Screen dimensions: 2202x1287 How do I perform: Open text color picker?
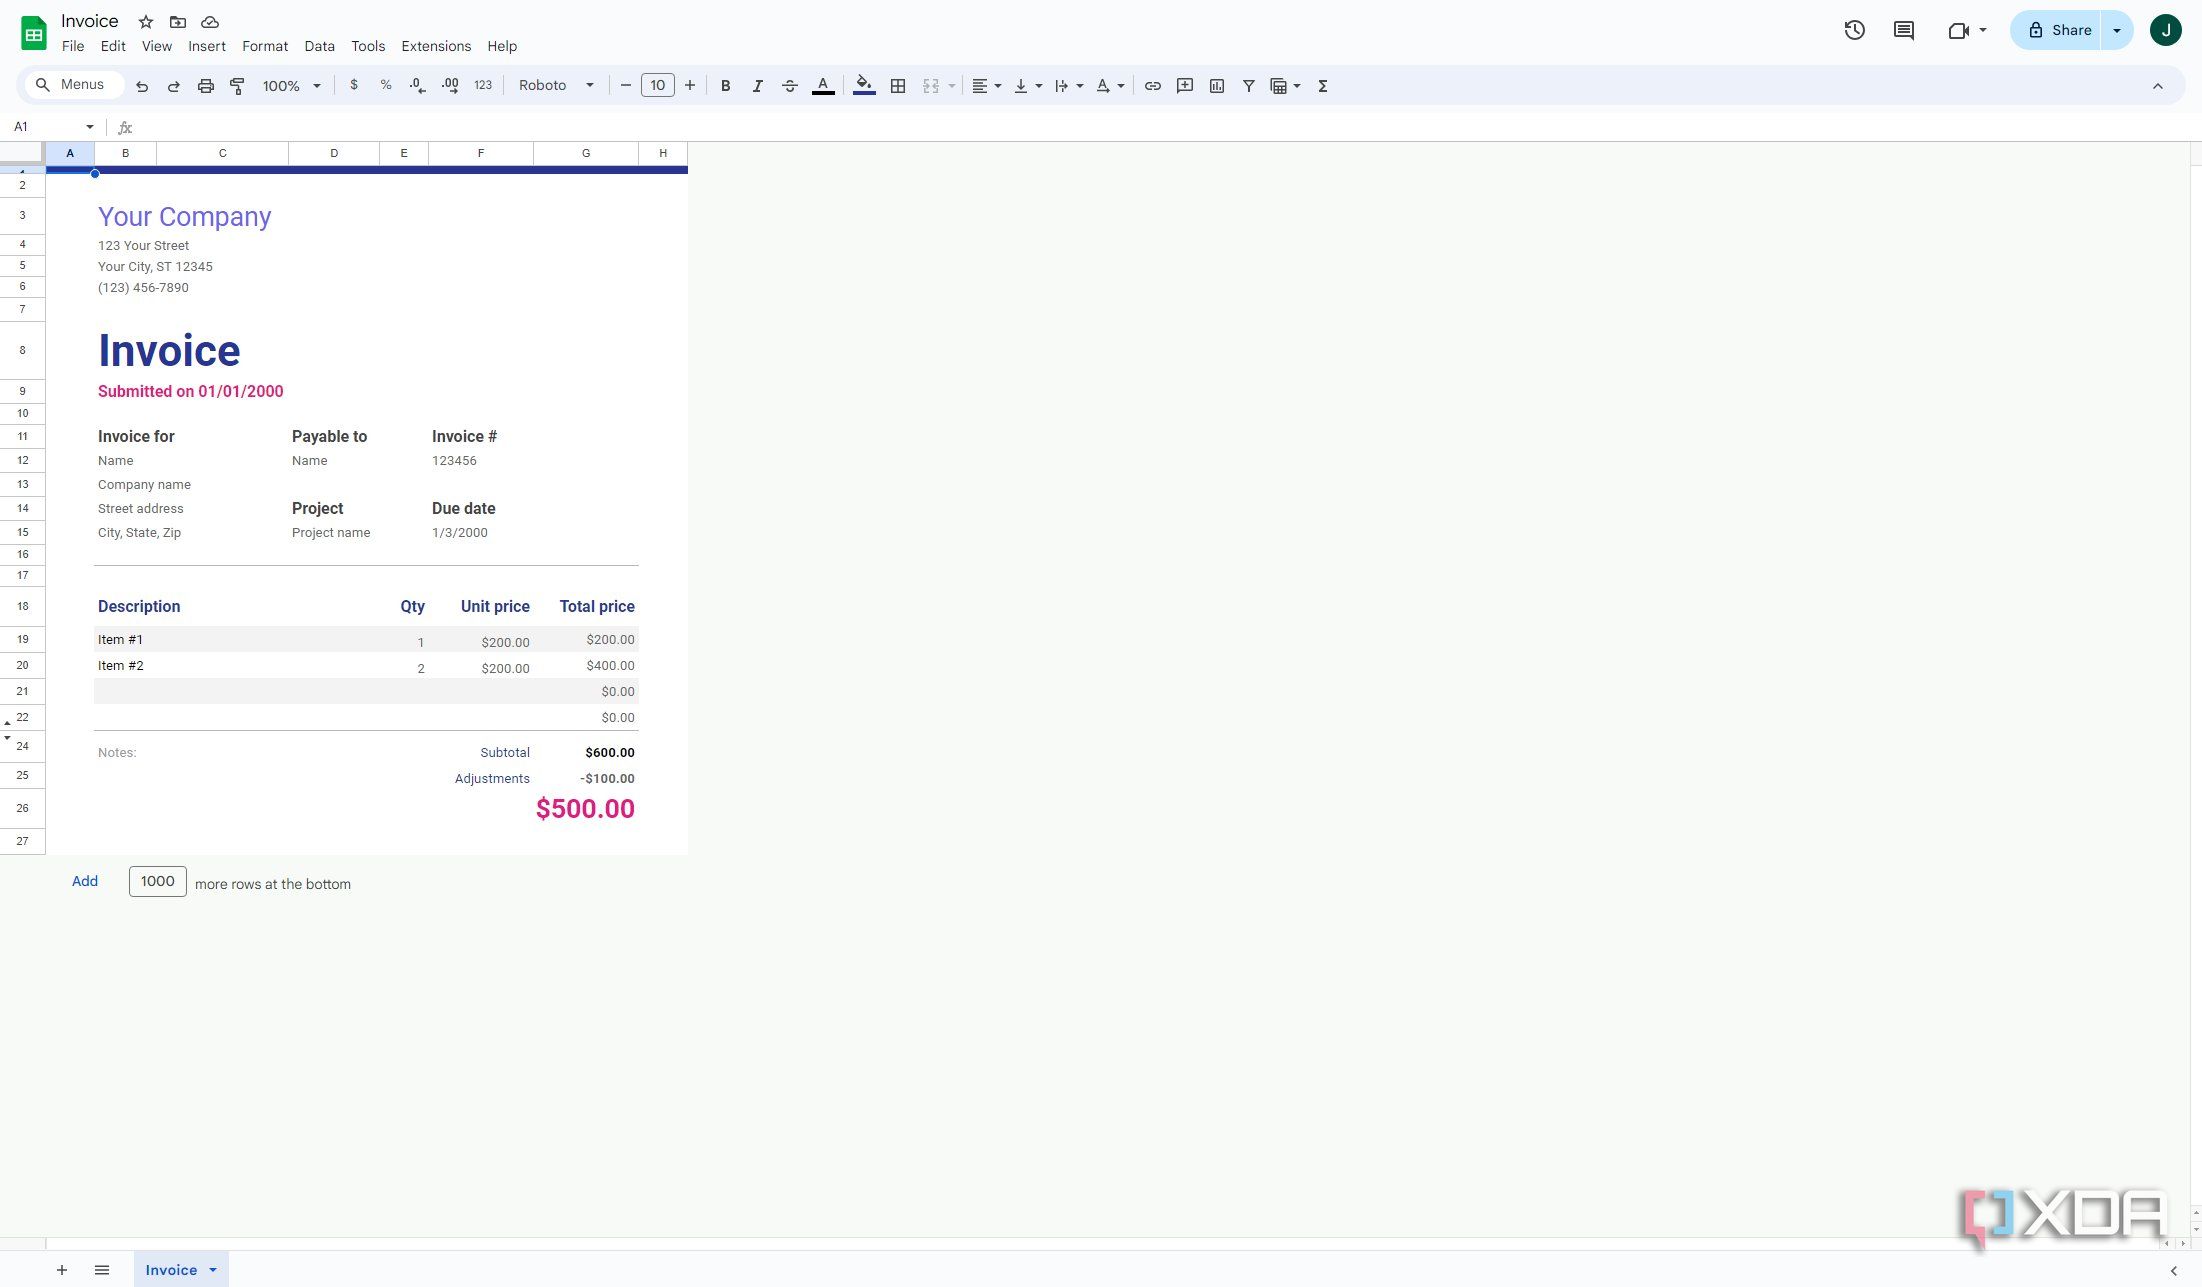tap(823, 86)
